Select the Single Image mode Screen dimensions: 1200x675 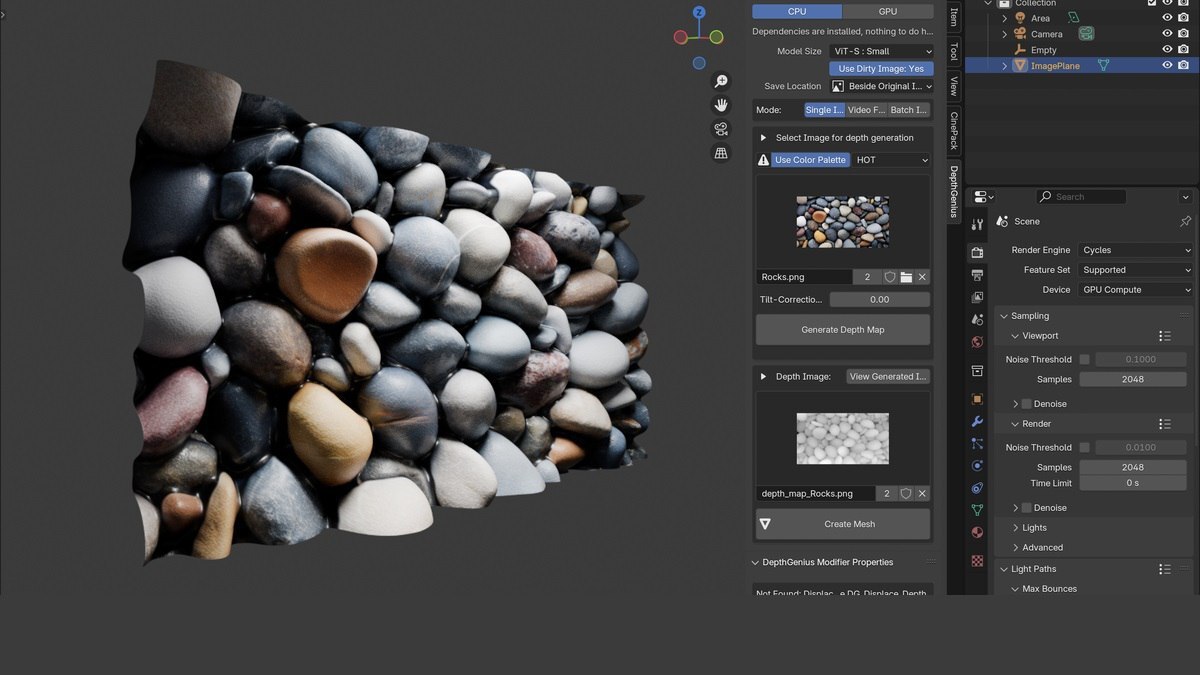click(x=824, y=110)
